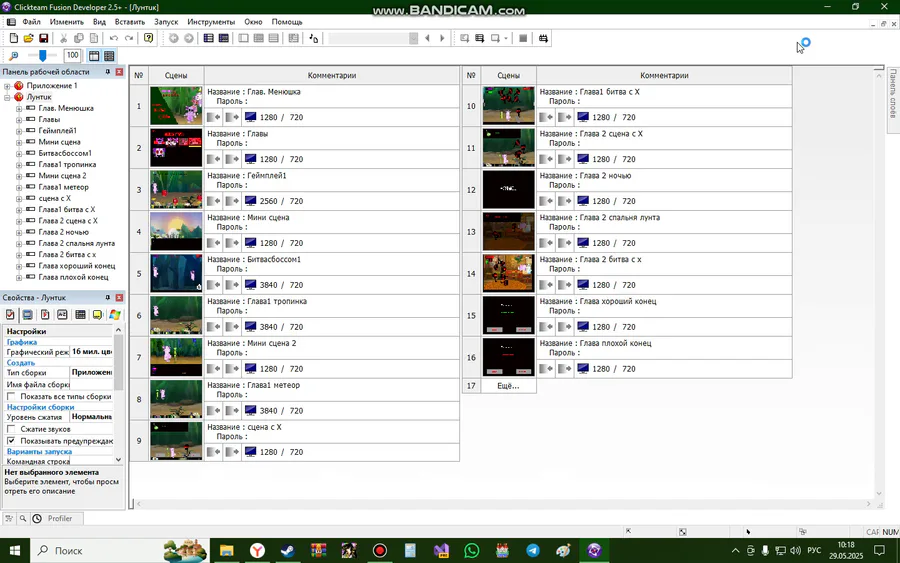
Task: Select Глава хороший конец in workspace tree
Action: click(76, 266)
